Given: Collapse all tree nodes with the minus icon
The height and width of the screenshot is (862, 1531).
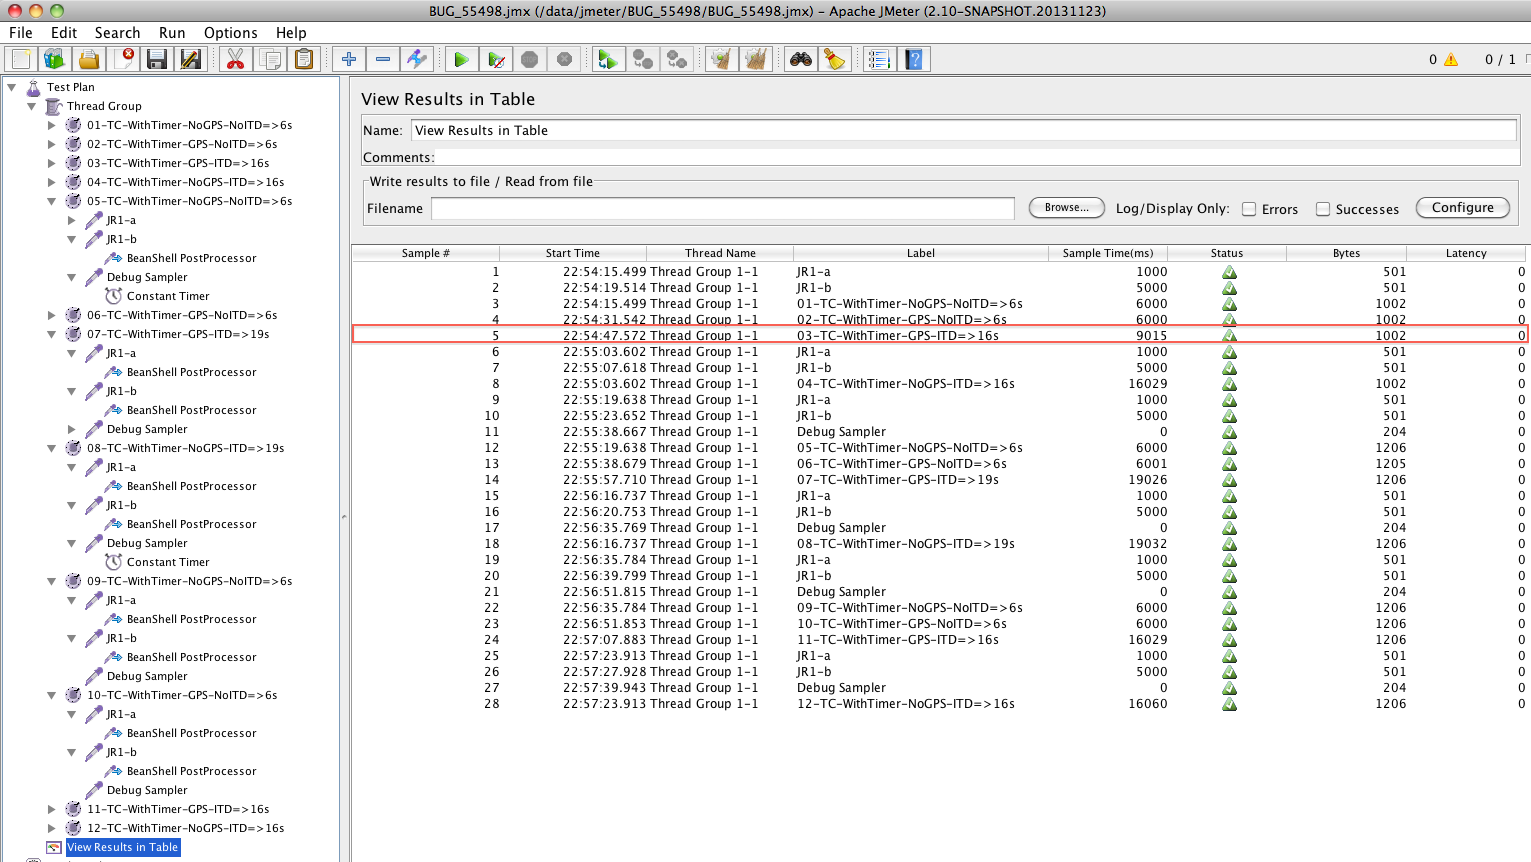Looking at the screenshot, I should click(382, 59).
